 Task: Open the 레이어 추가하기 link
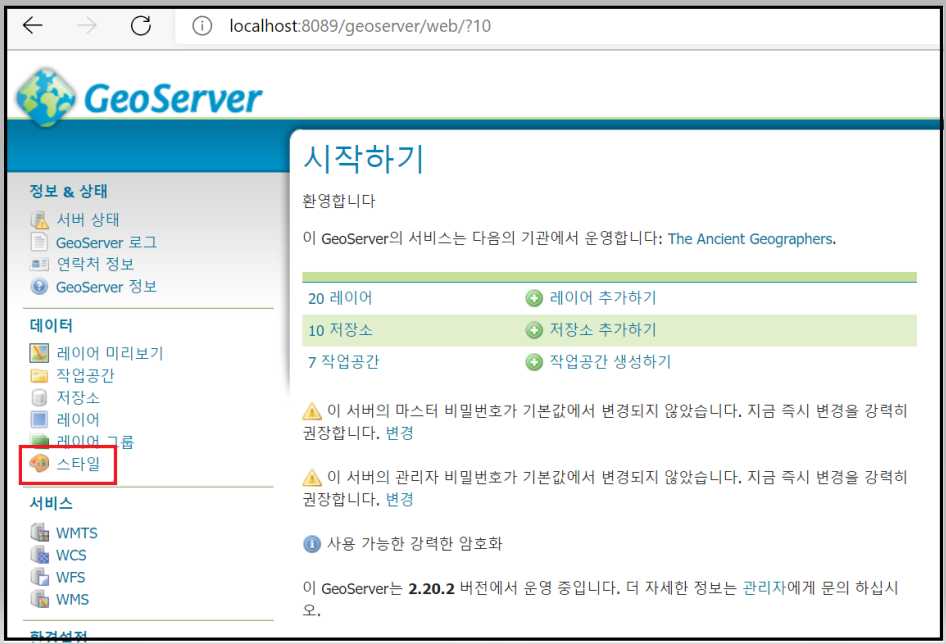[x=603, y=298]
